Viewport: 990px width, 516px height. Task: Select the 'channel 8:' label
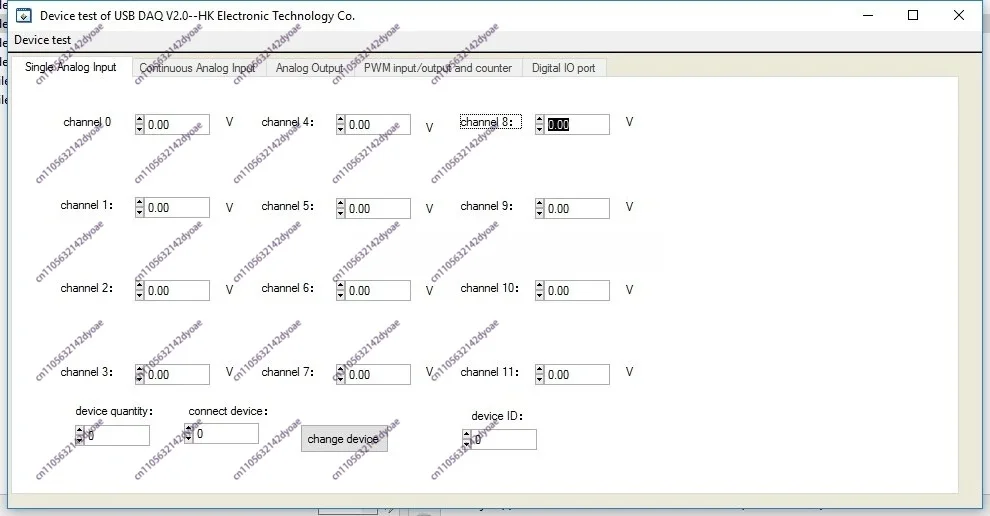491,122
